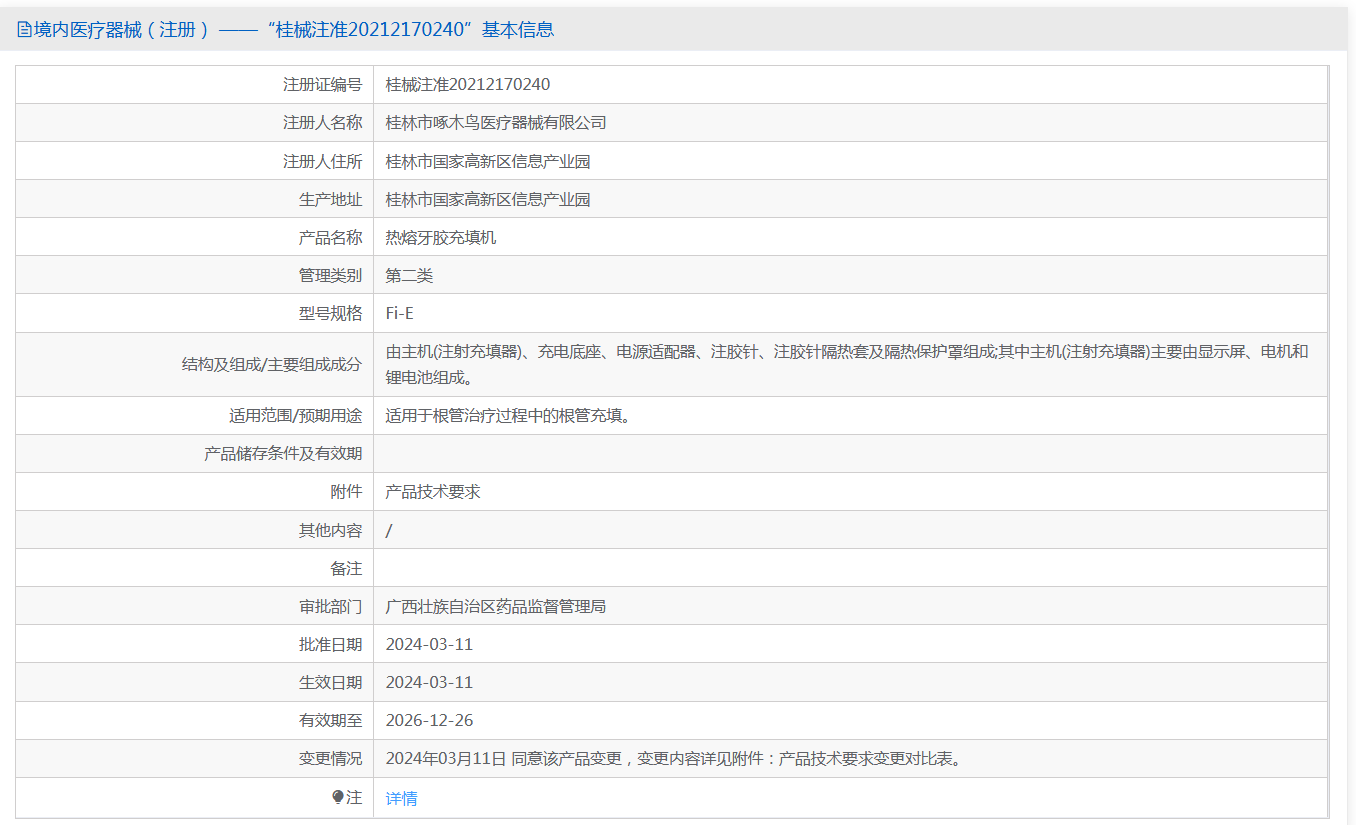This screenshot has height=825, width=1356.
Task: Click the 有效期至 label
Action: [330, 720]
